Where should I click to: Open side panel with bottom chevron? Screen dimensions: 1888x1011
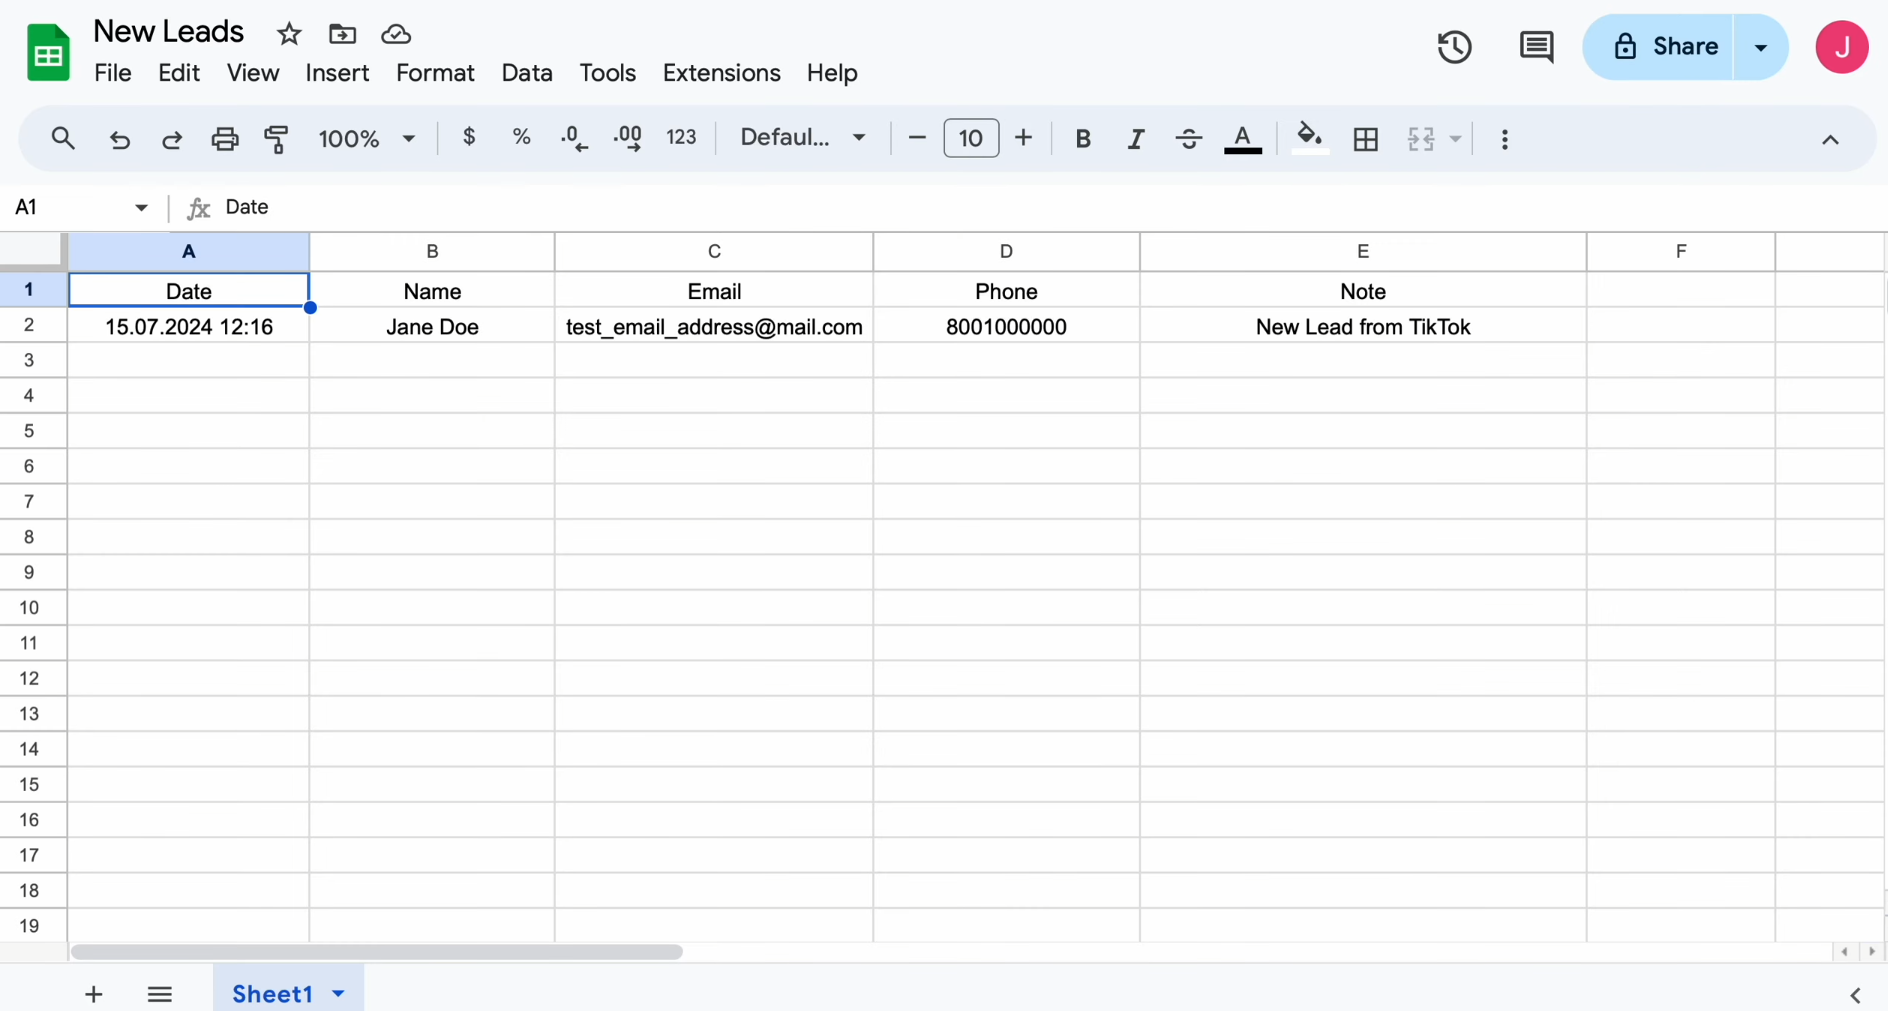(x=1855, y=995)
